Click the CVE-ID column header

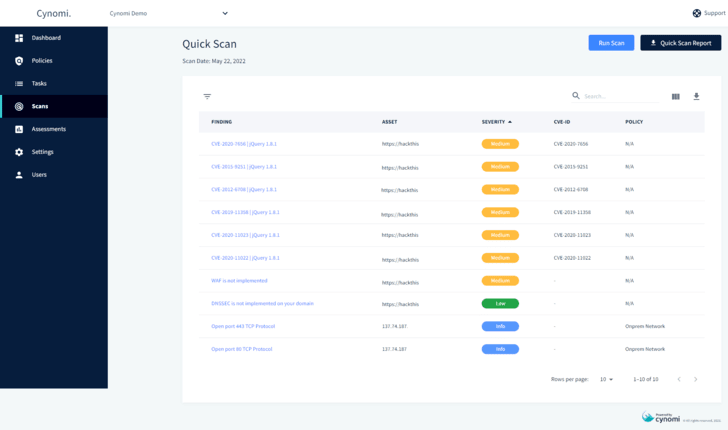pyautogui.click(x=562, y=122)
